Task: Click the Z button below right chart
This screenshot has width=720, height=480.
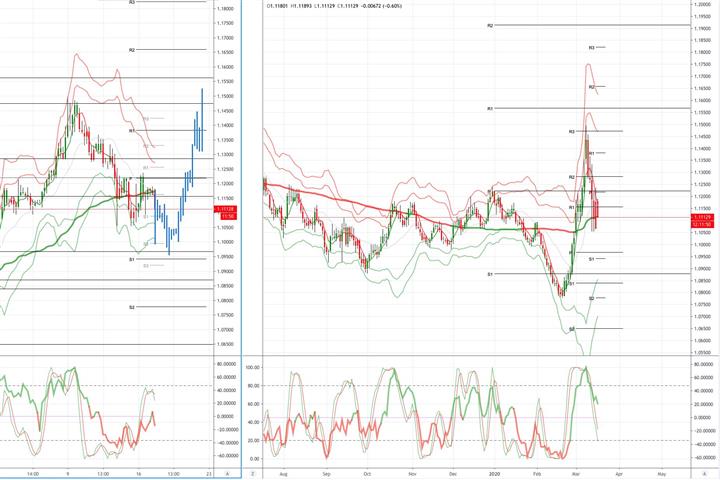Action: click(253, 474)
